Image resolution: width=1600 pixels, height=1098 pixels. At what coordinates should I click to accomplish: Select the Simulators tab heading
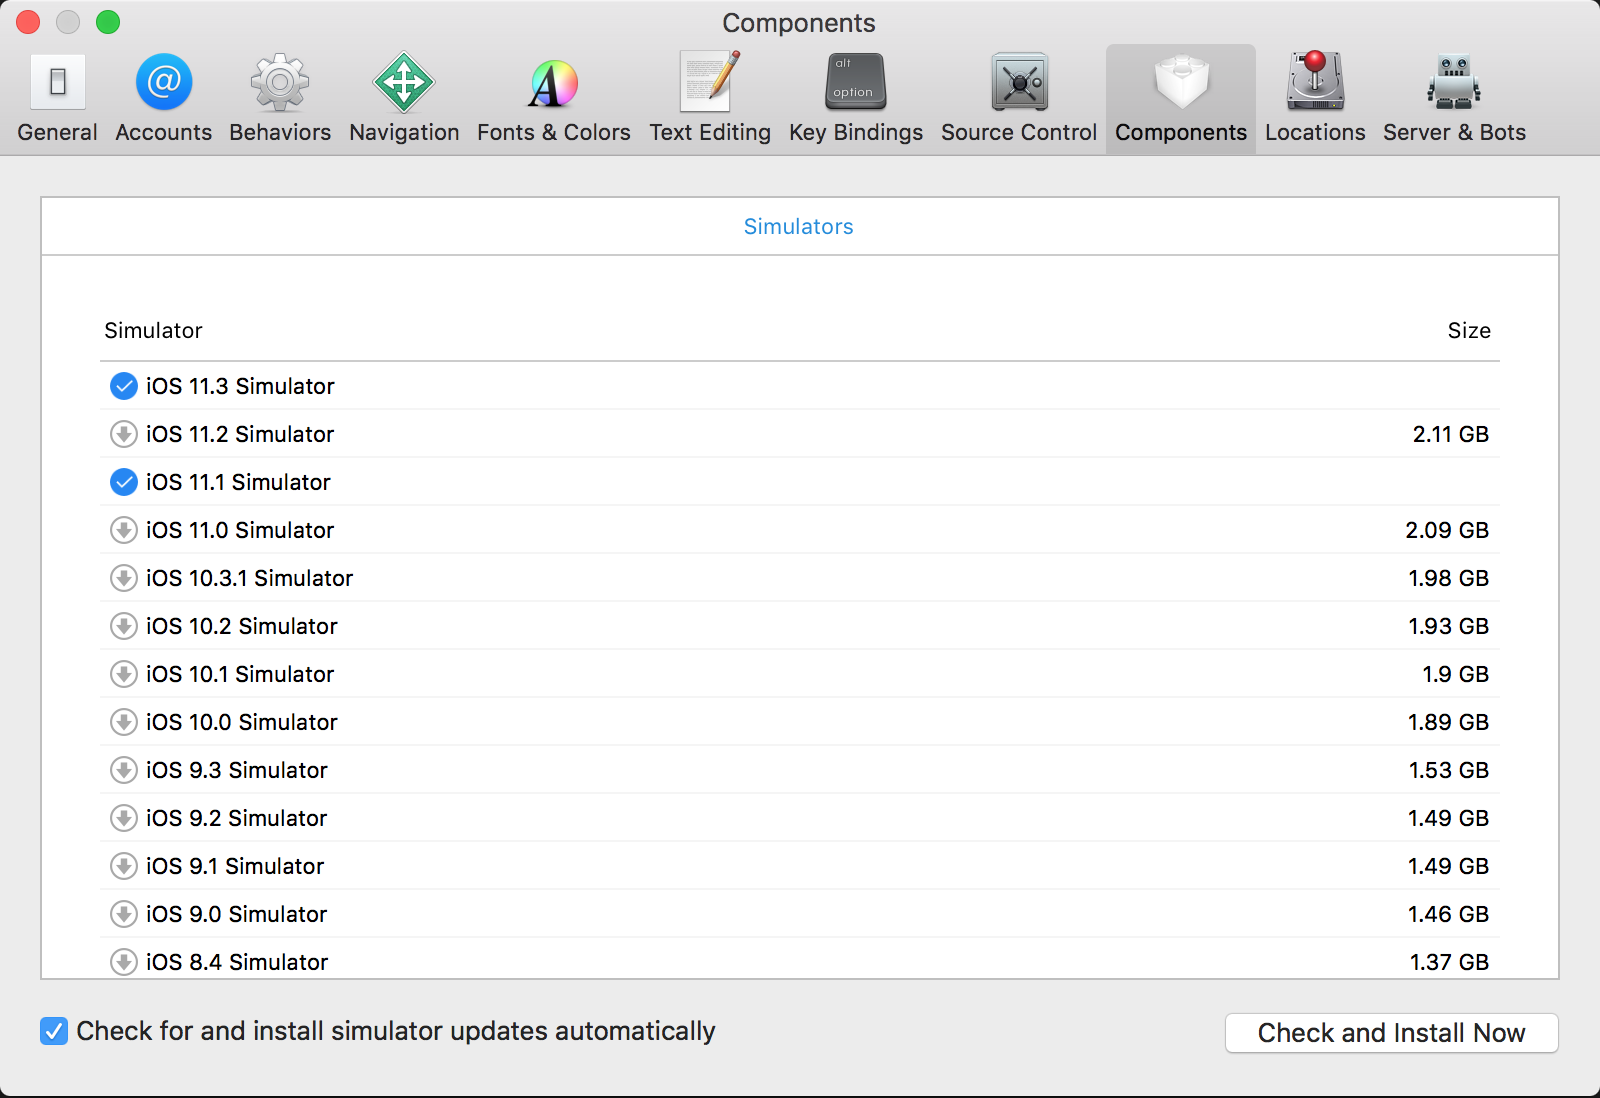click(798, 227)
